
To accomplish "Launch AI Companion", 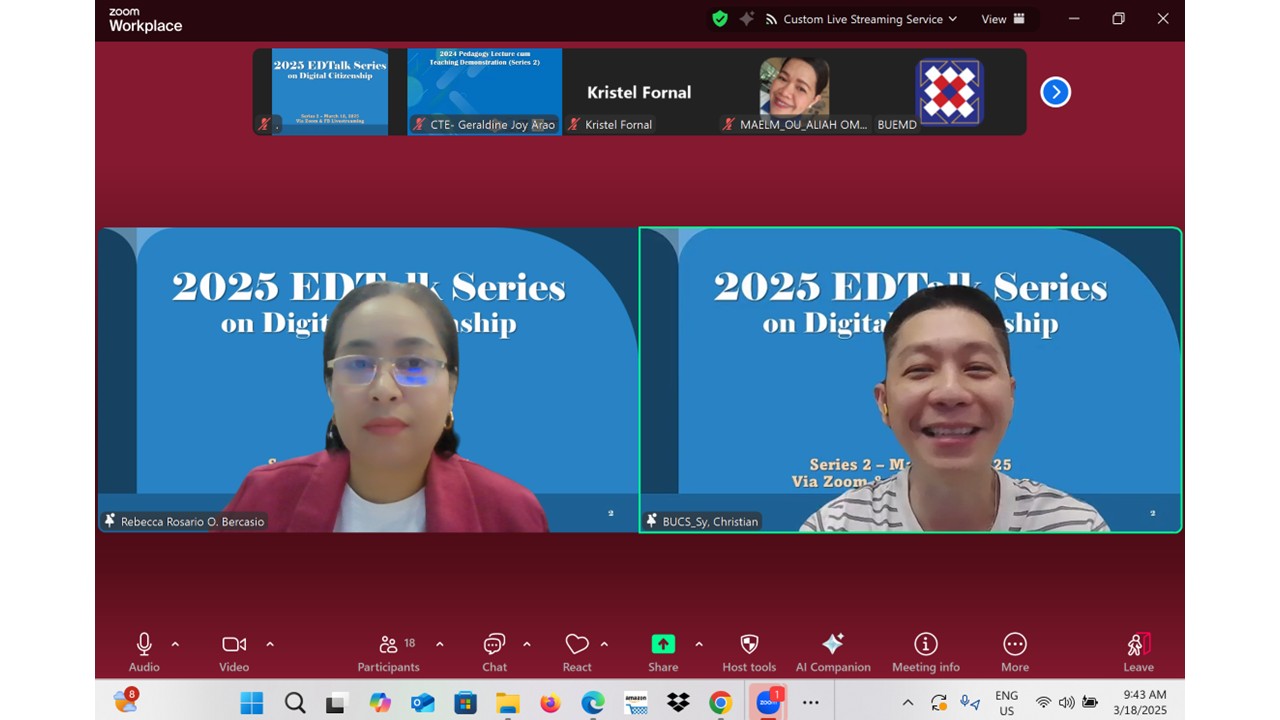I will point(833,644).
